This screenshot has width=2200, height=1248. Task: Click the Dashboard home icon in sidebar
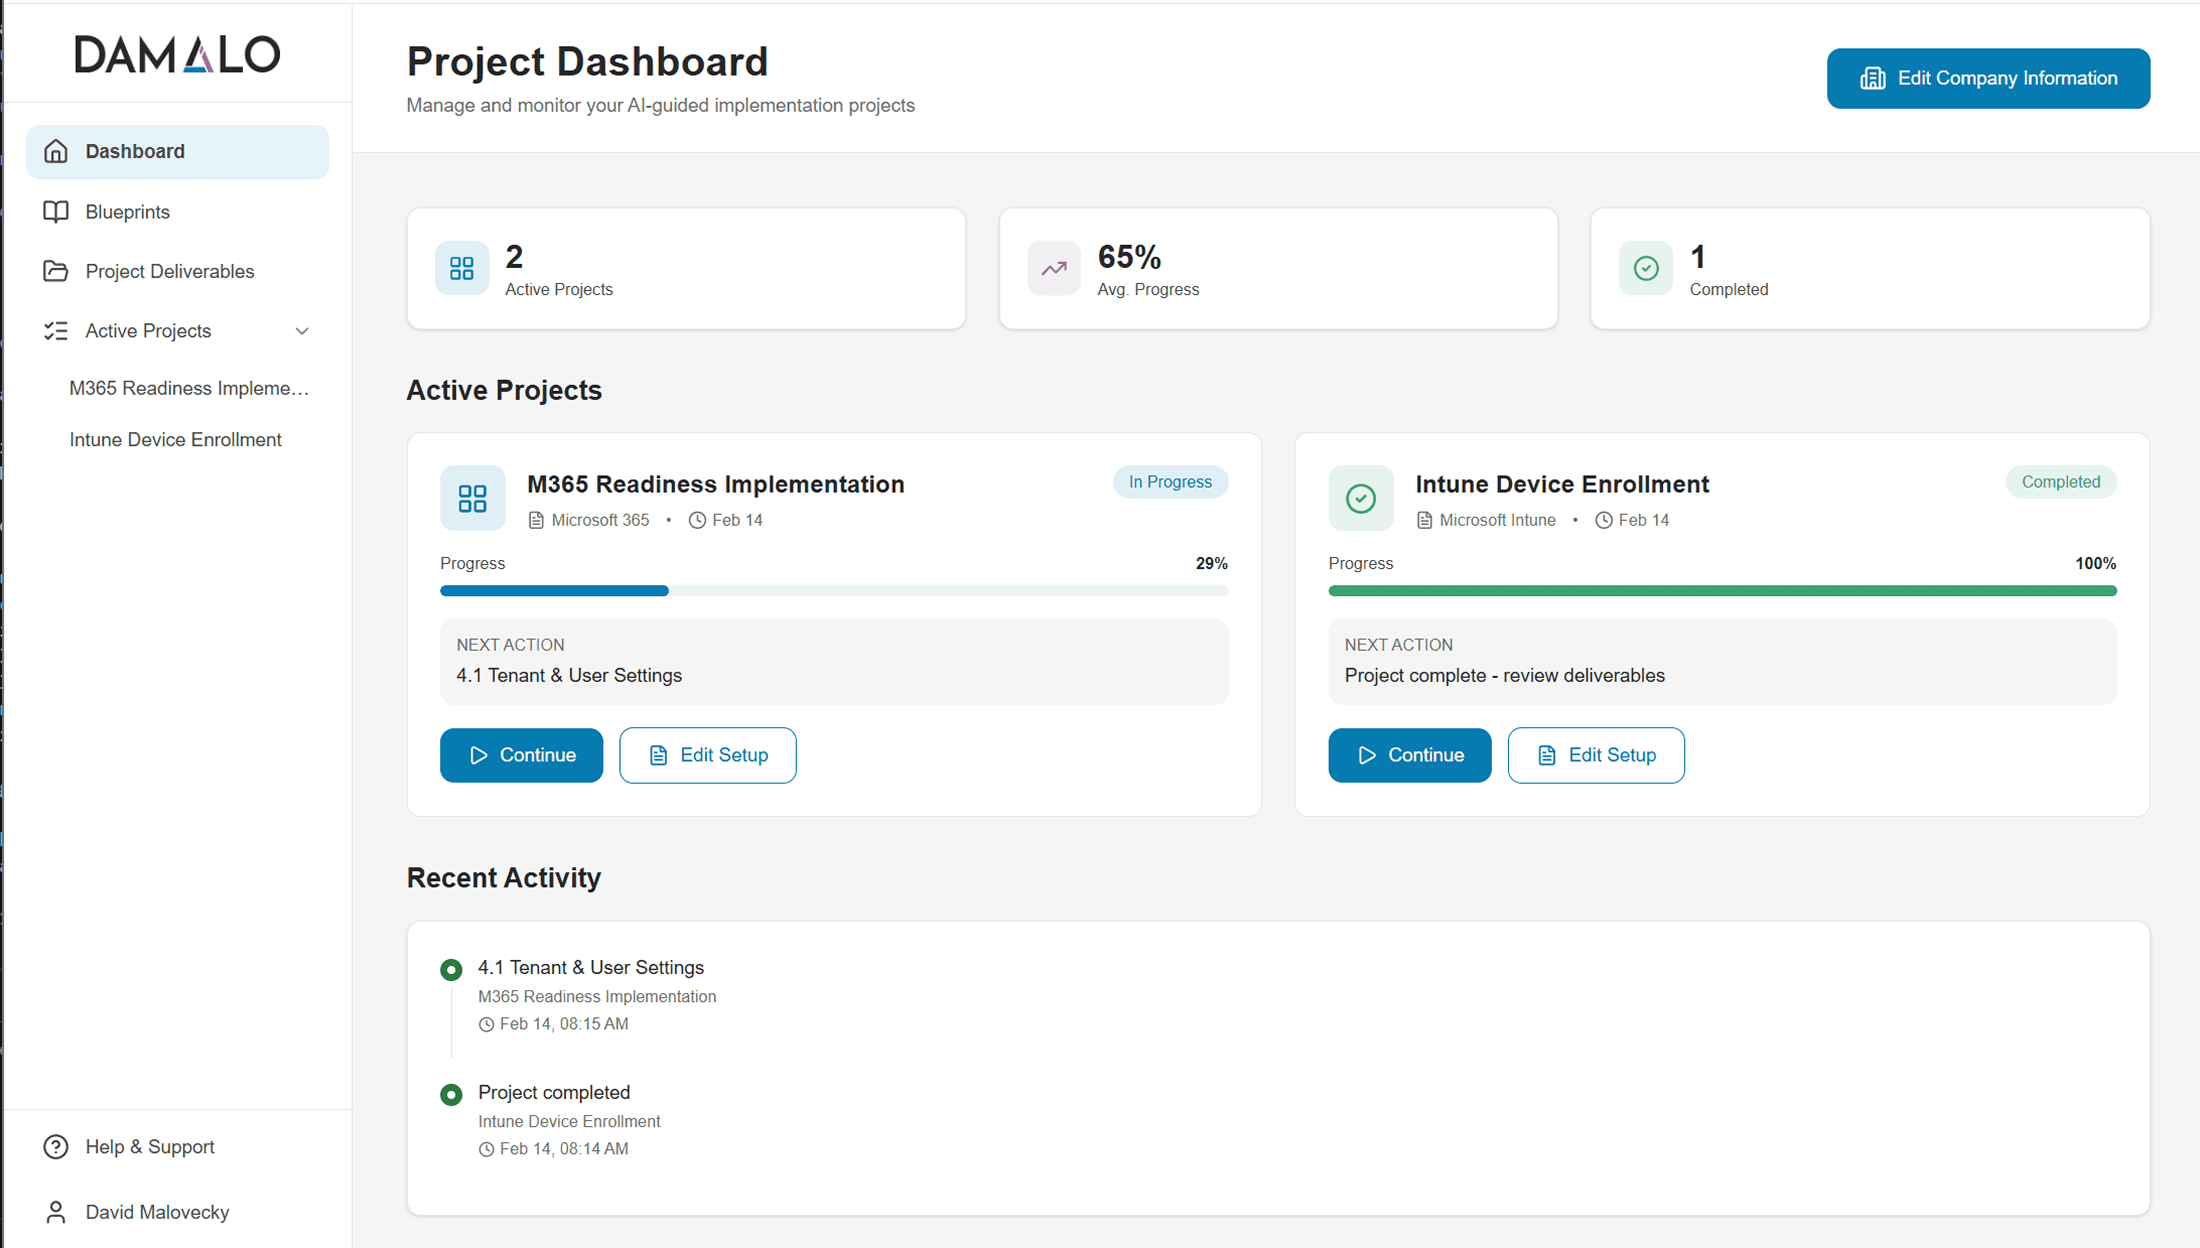[56, 151]
